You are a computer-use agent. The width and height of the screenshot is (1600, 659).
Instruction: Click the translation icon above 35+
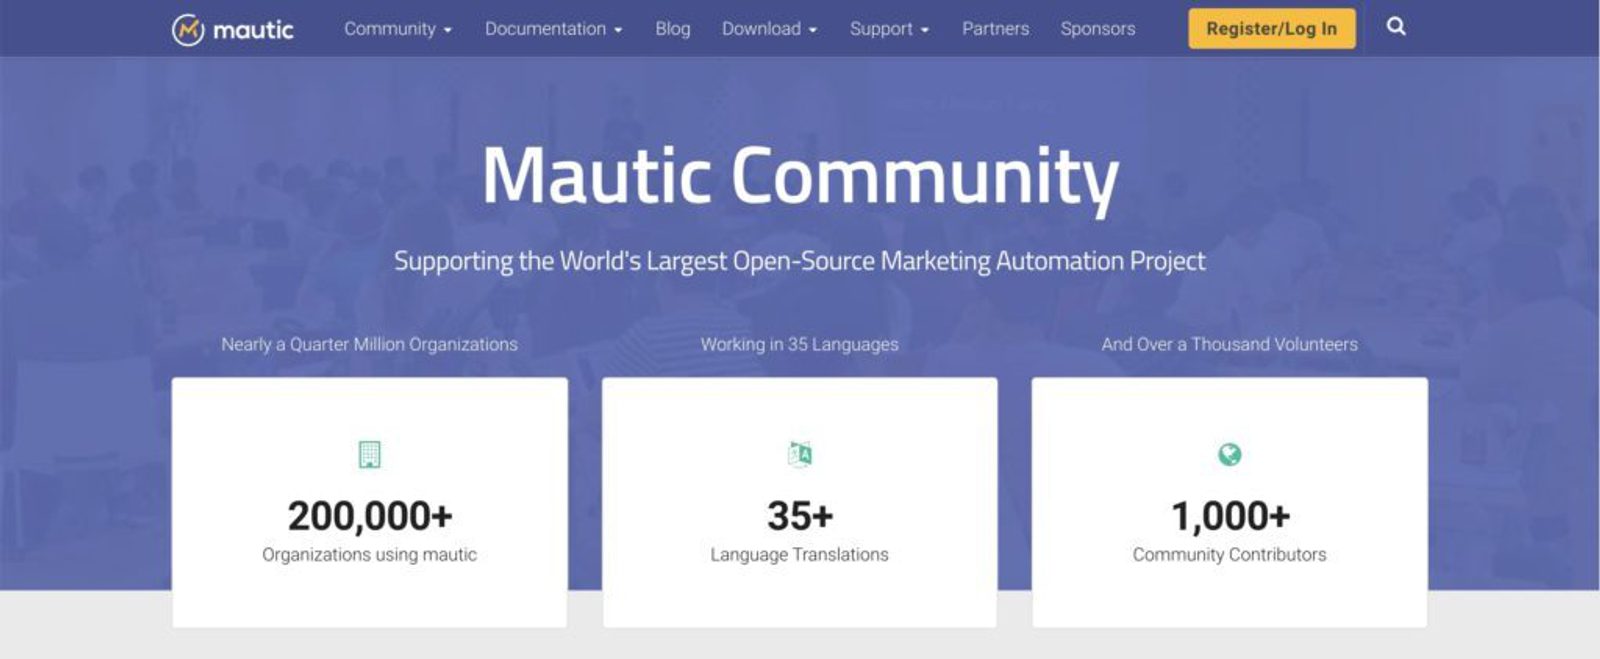click(x=800, y=455)
